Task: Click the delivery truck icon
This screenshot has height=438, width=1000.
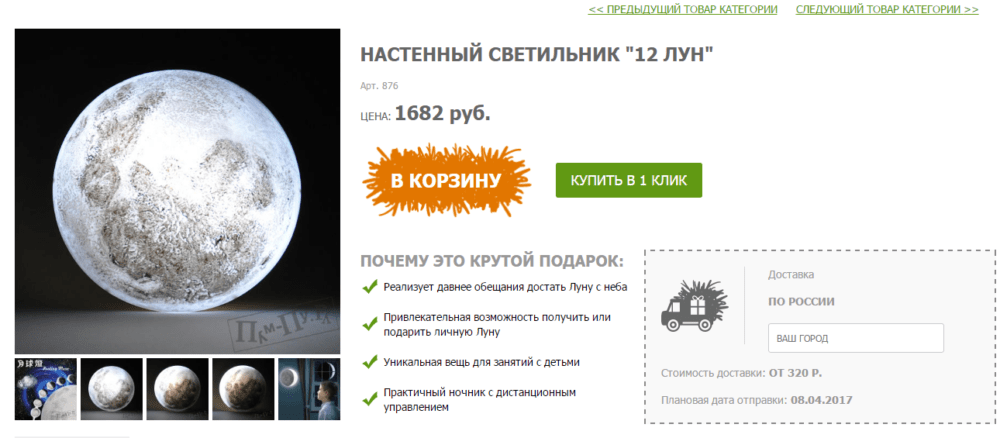Action: pos(695,305)
